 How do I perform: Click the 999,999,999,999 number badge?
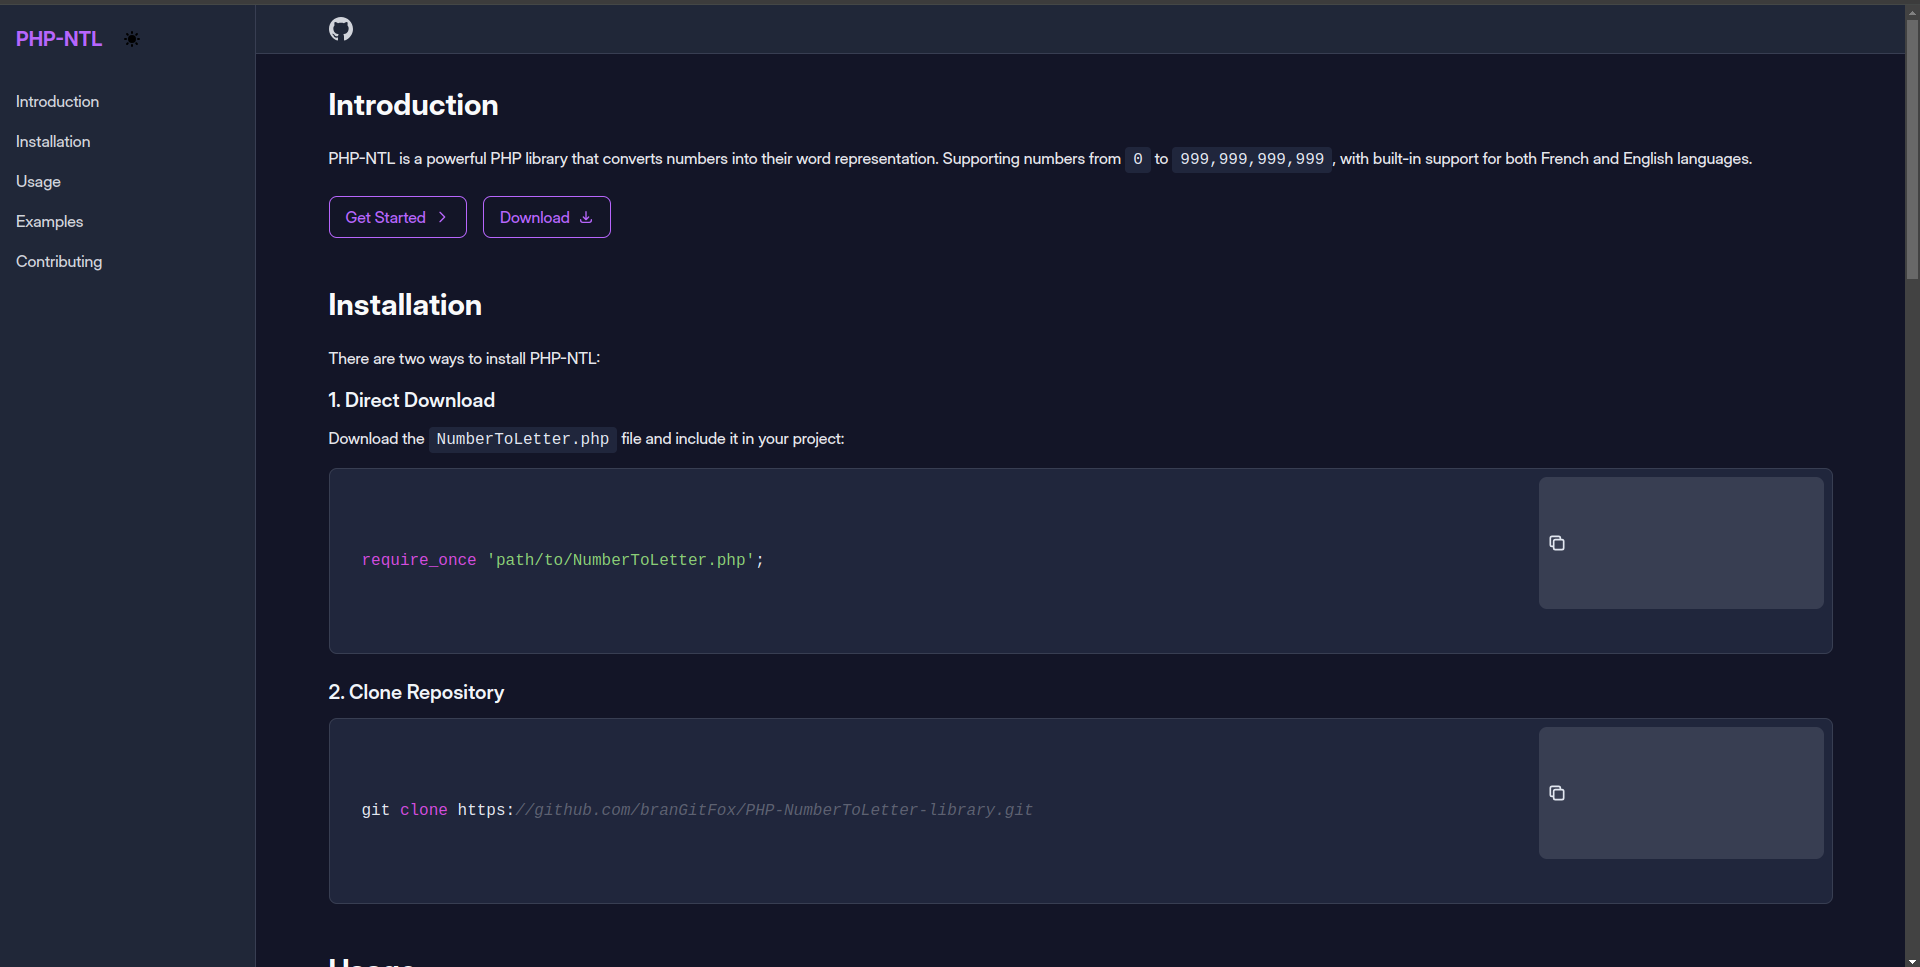1250,158
